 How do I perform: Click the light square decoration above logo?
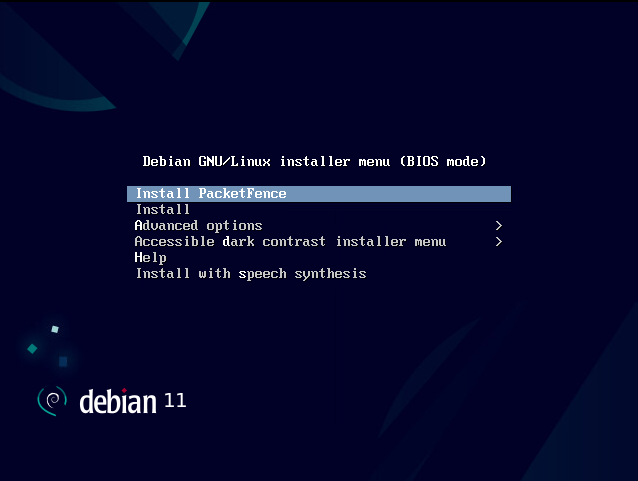tap(55, 329)
